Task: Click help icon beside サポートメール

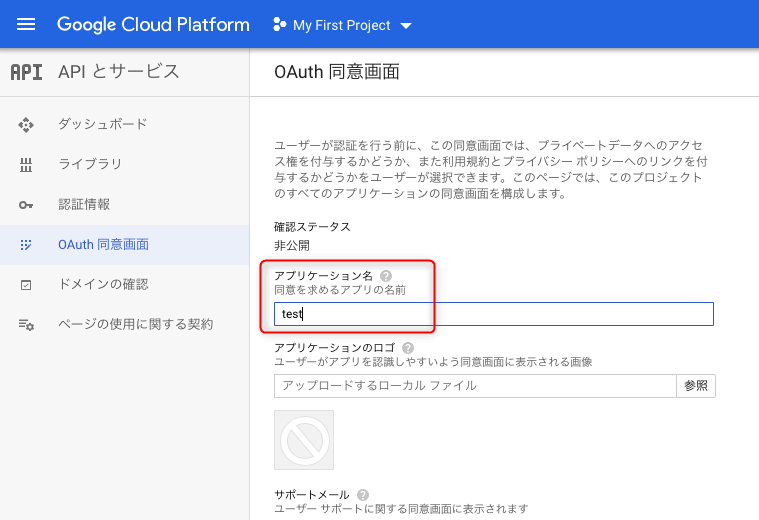Action: (362, 495)
